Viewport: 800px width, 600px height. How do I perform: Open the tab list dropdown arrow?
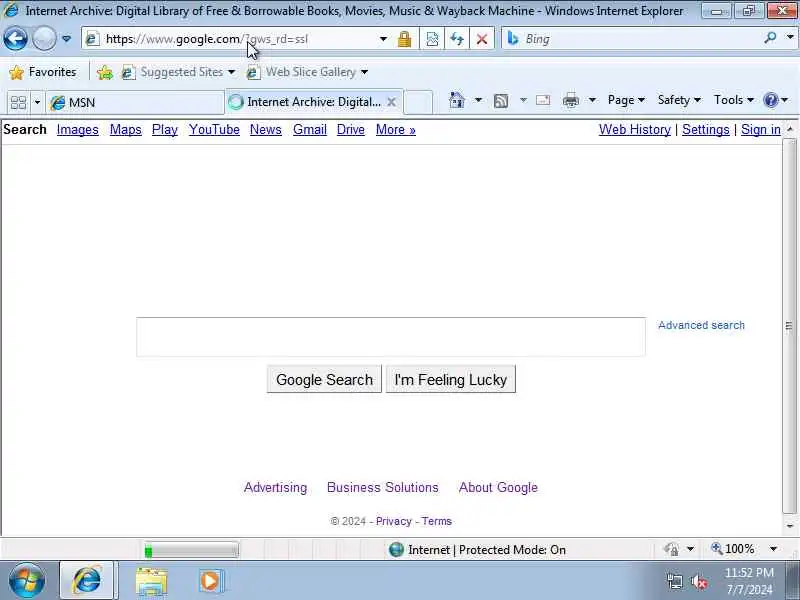tap(37, 103)
